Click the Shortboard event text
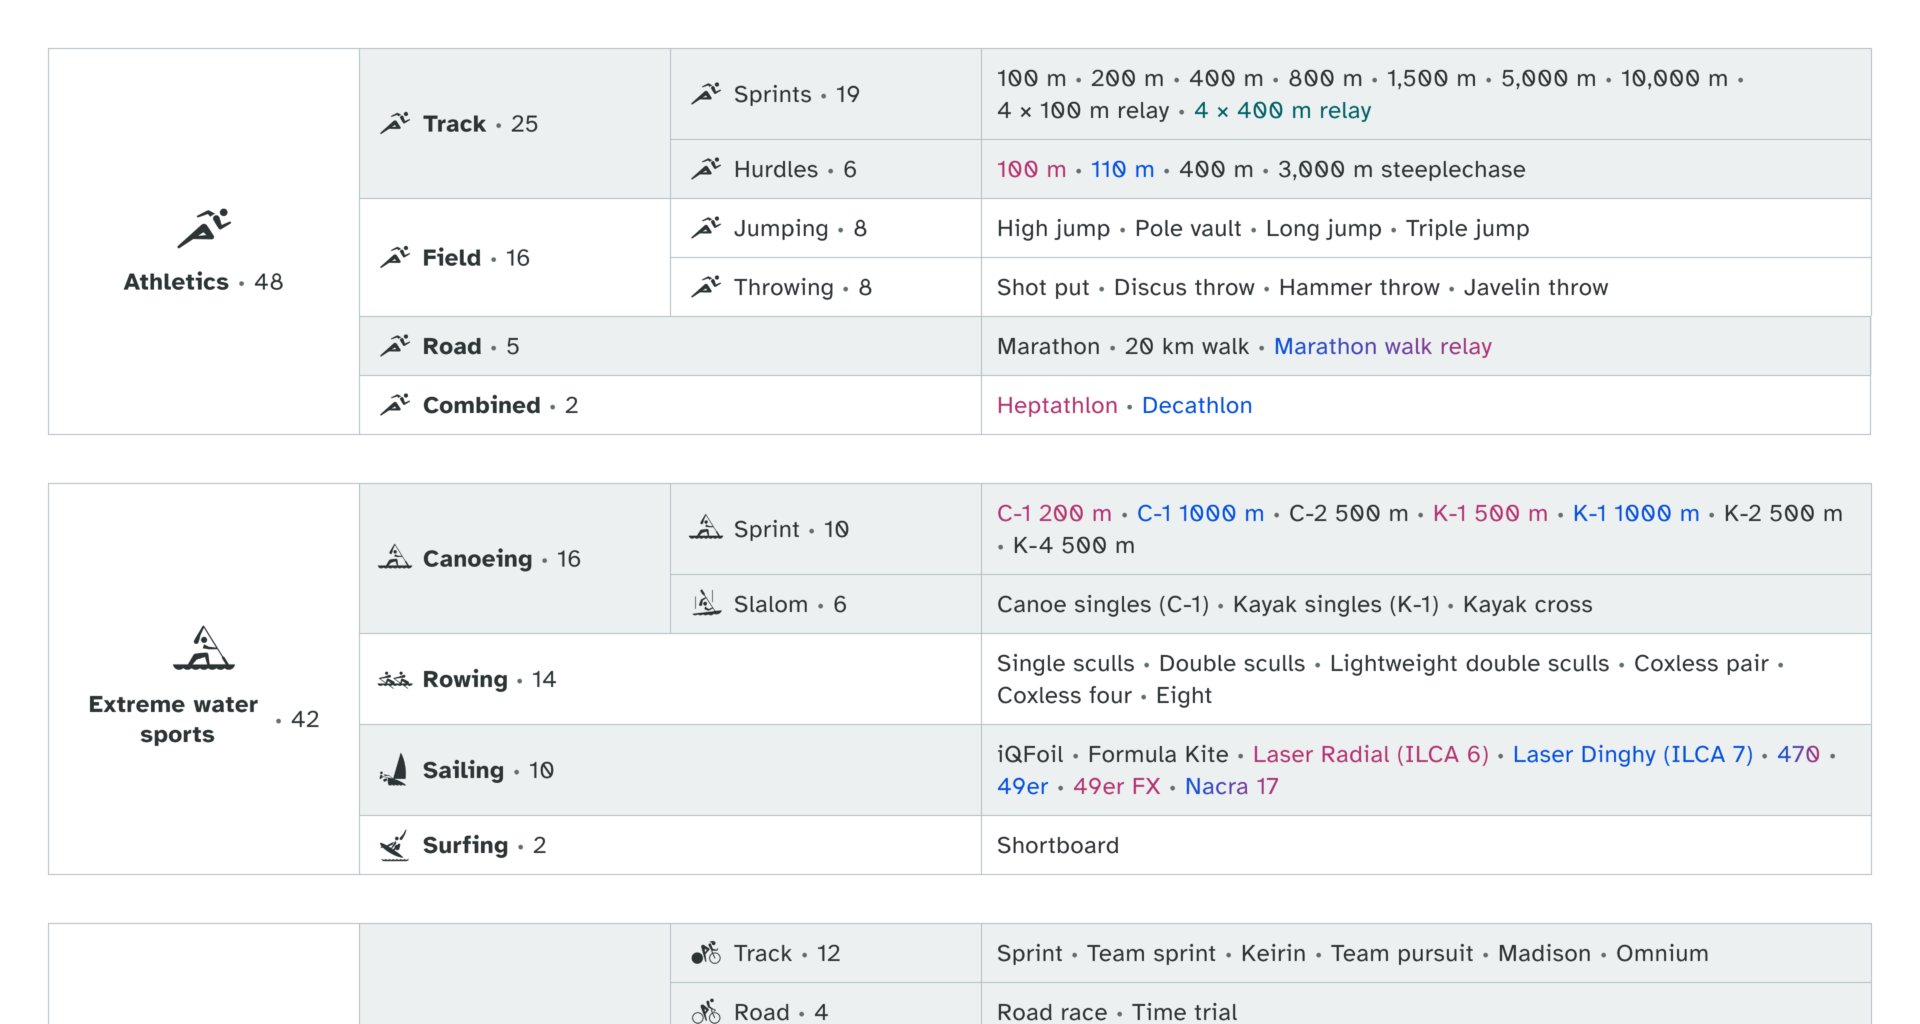This screenshot has height=1024, width=1920. 1058,845
